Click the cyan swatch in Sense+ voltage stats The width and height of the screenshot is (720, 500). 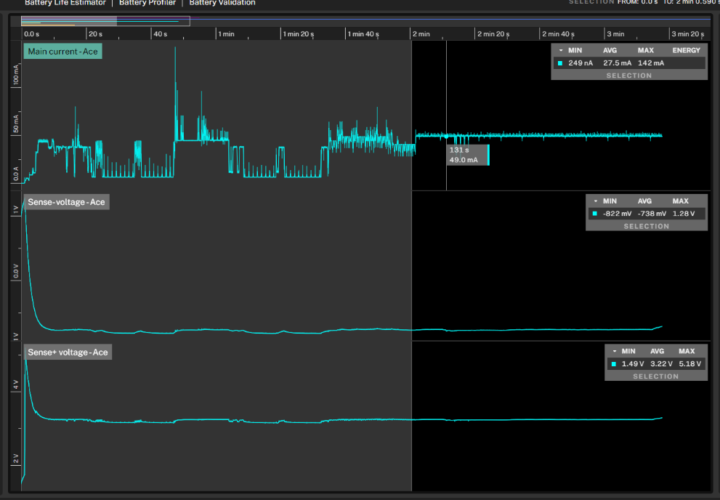pyautogui.click(x=613, y=364)
